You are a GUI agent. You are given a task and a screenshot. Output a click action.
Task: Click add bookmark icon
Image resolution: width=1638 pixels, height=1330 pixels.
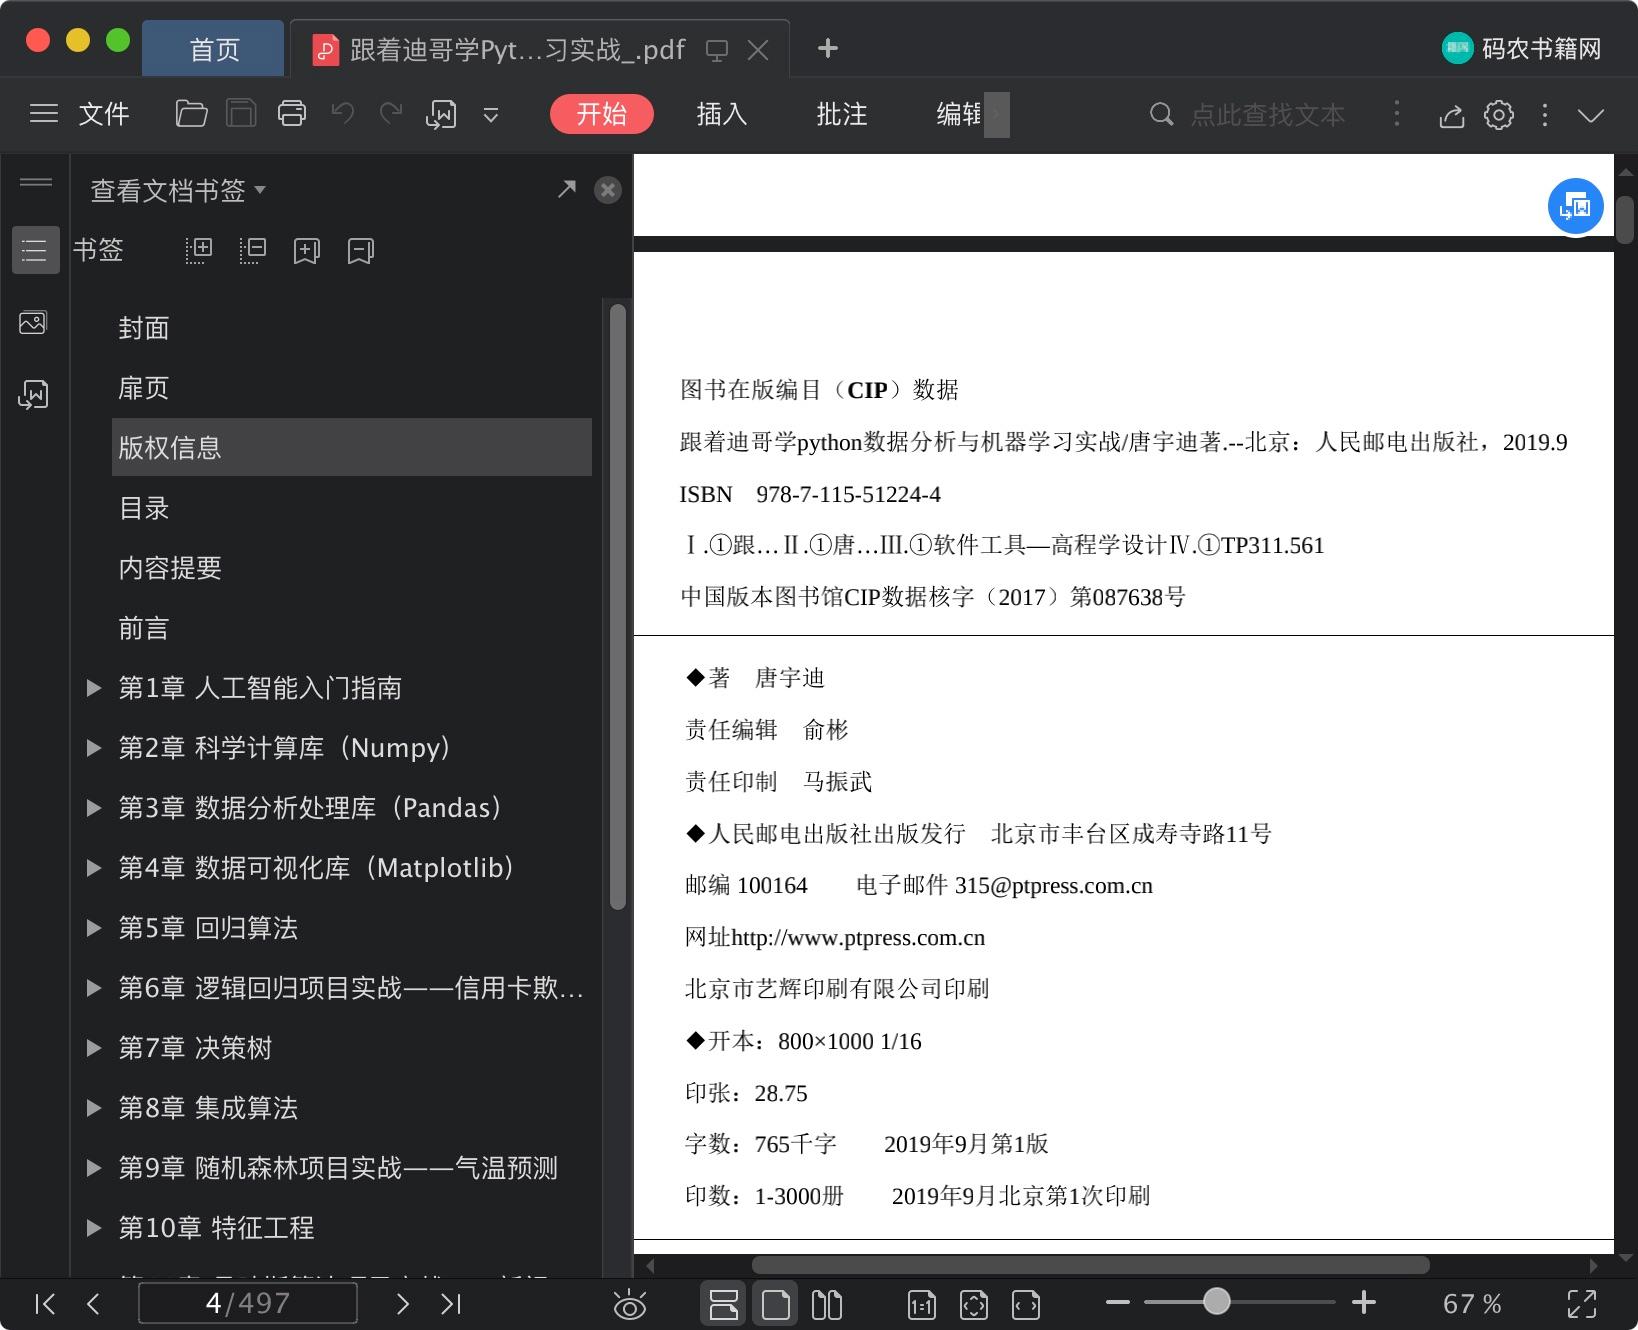click(307, 250)
